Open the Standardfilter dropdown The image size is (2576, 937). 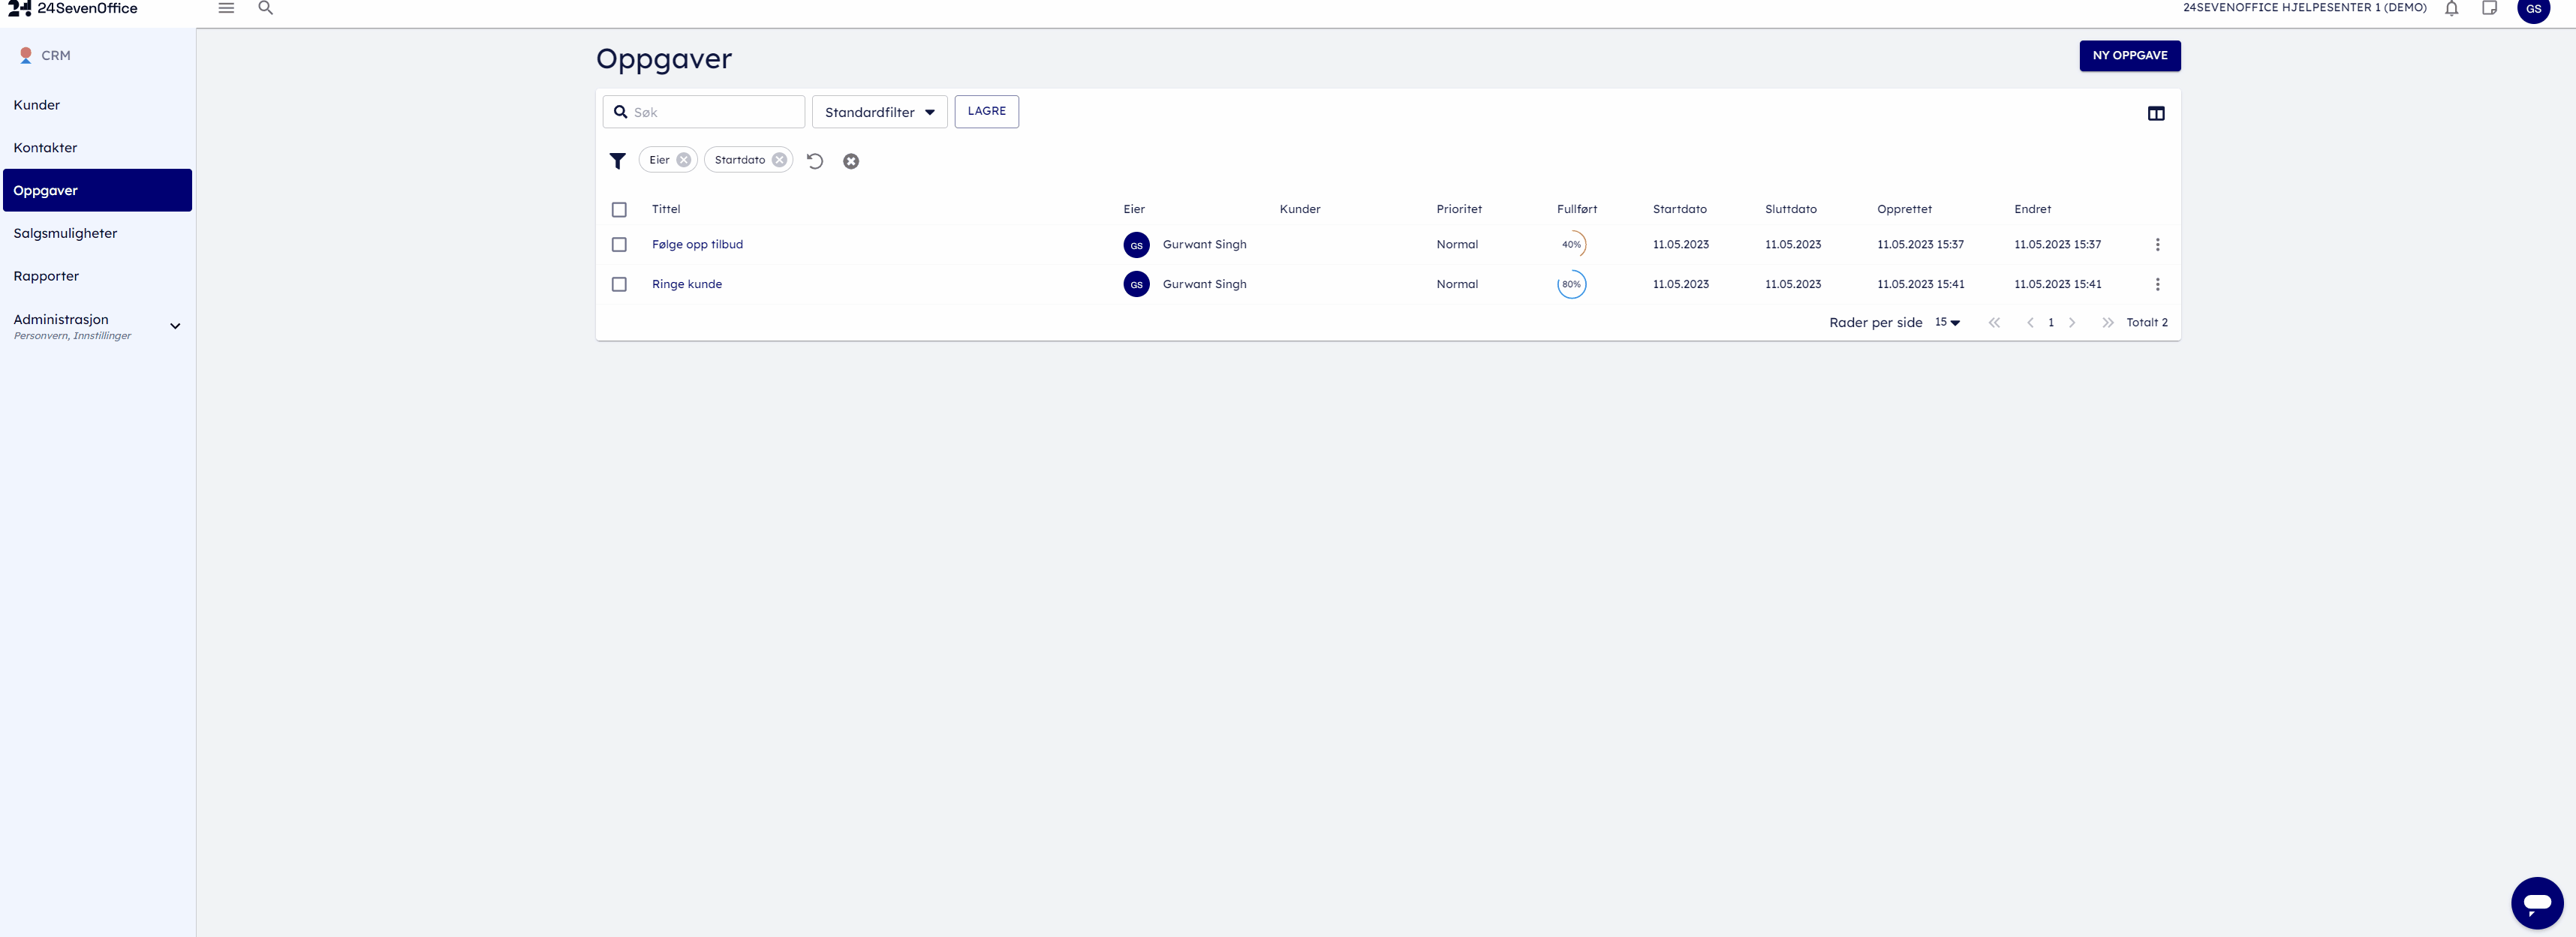coord(878,112)
